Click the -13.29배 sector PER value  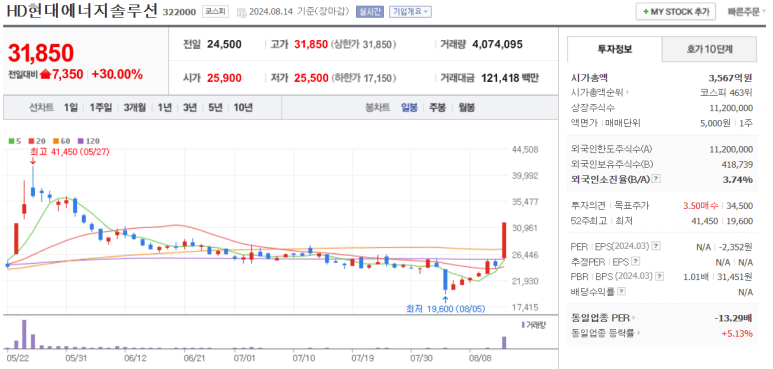click(733, 318)
